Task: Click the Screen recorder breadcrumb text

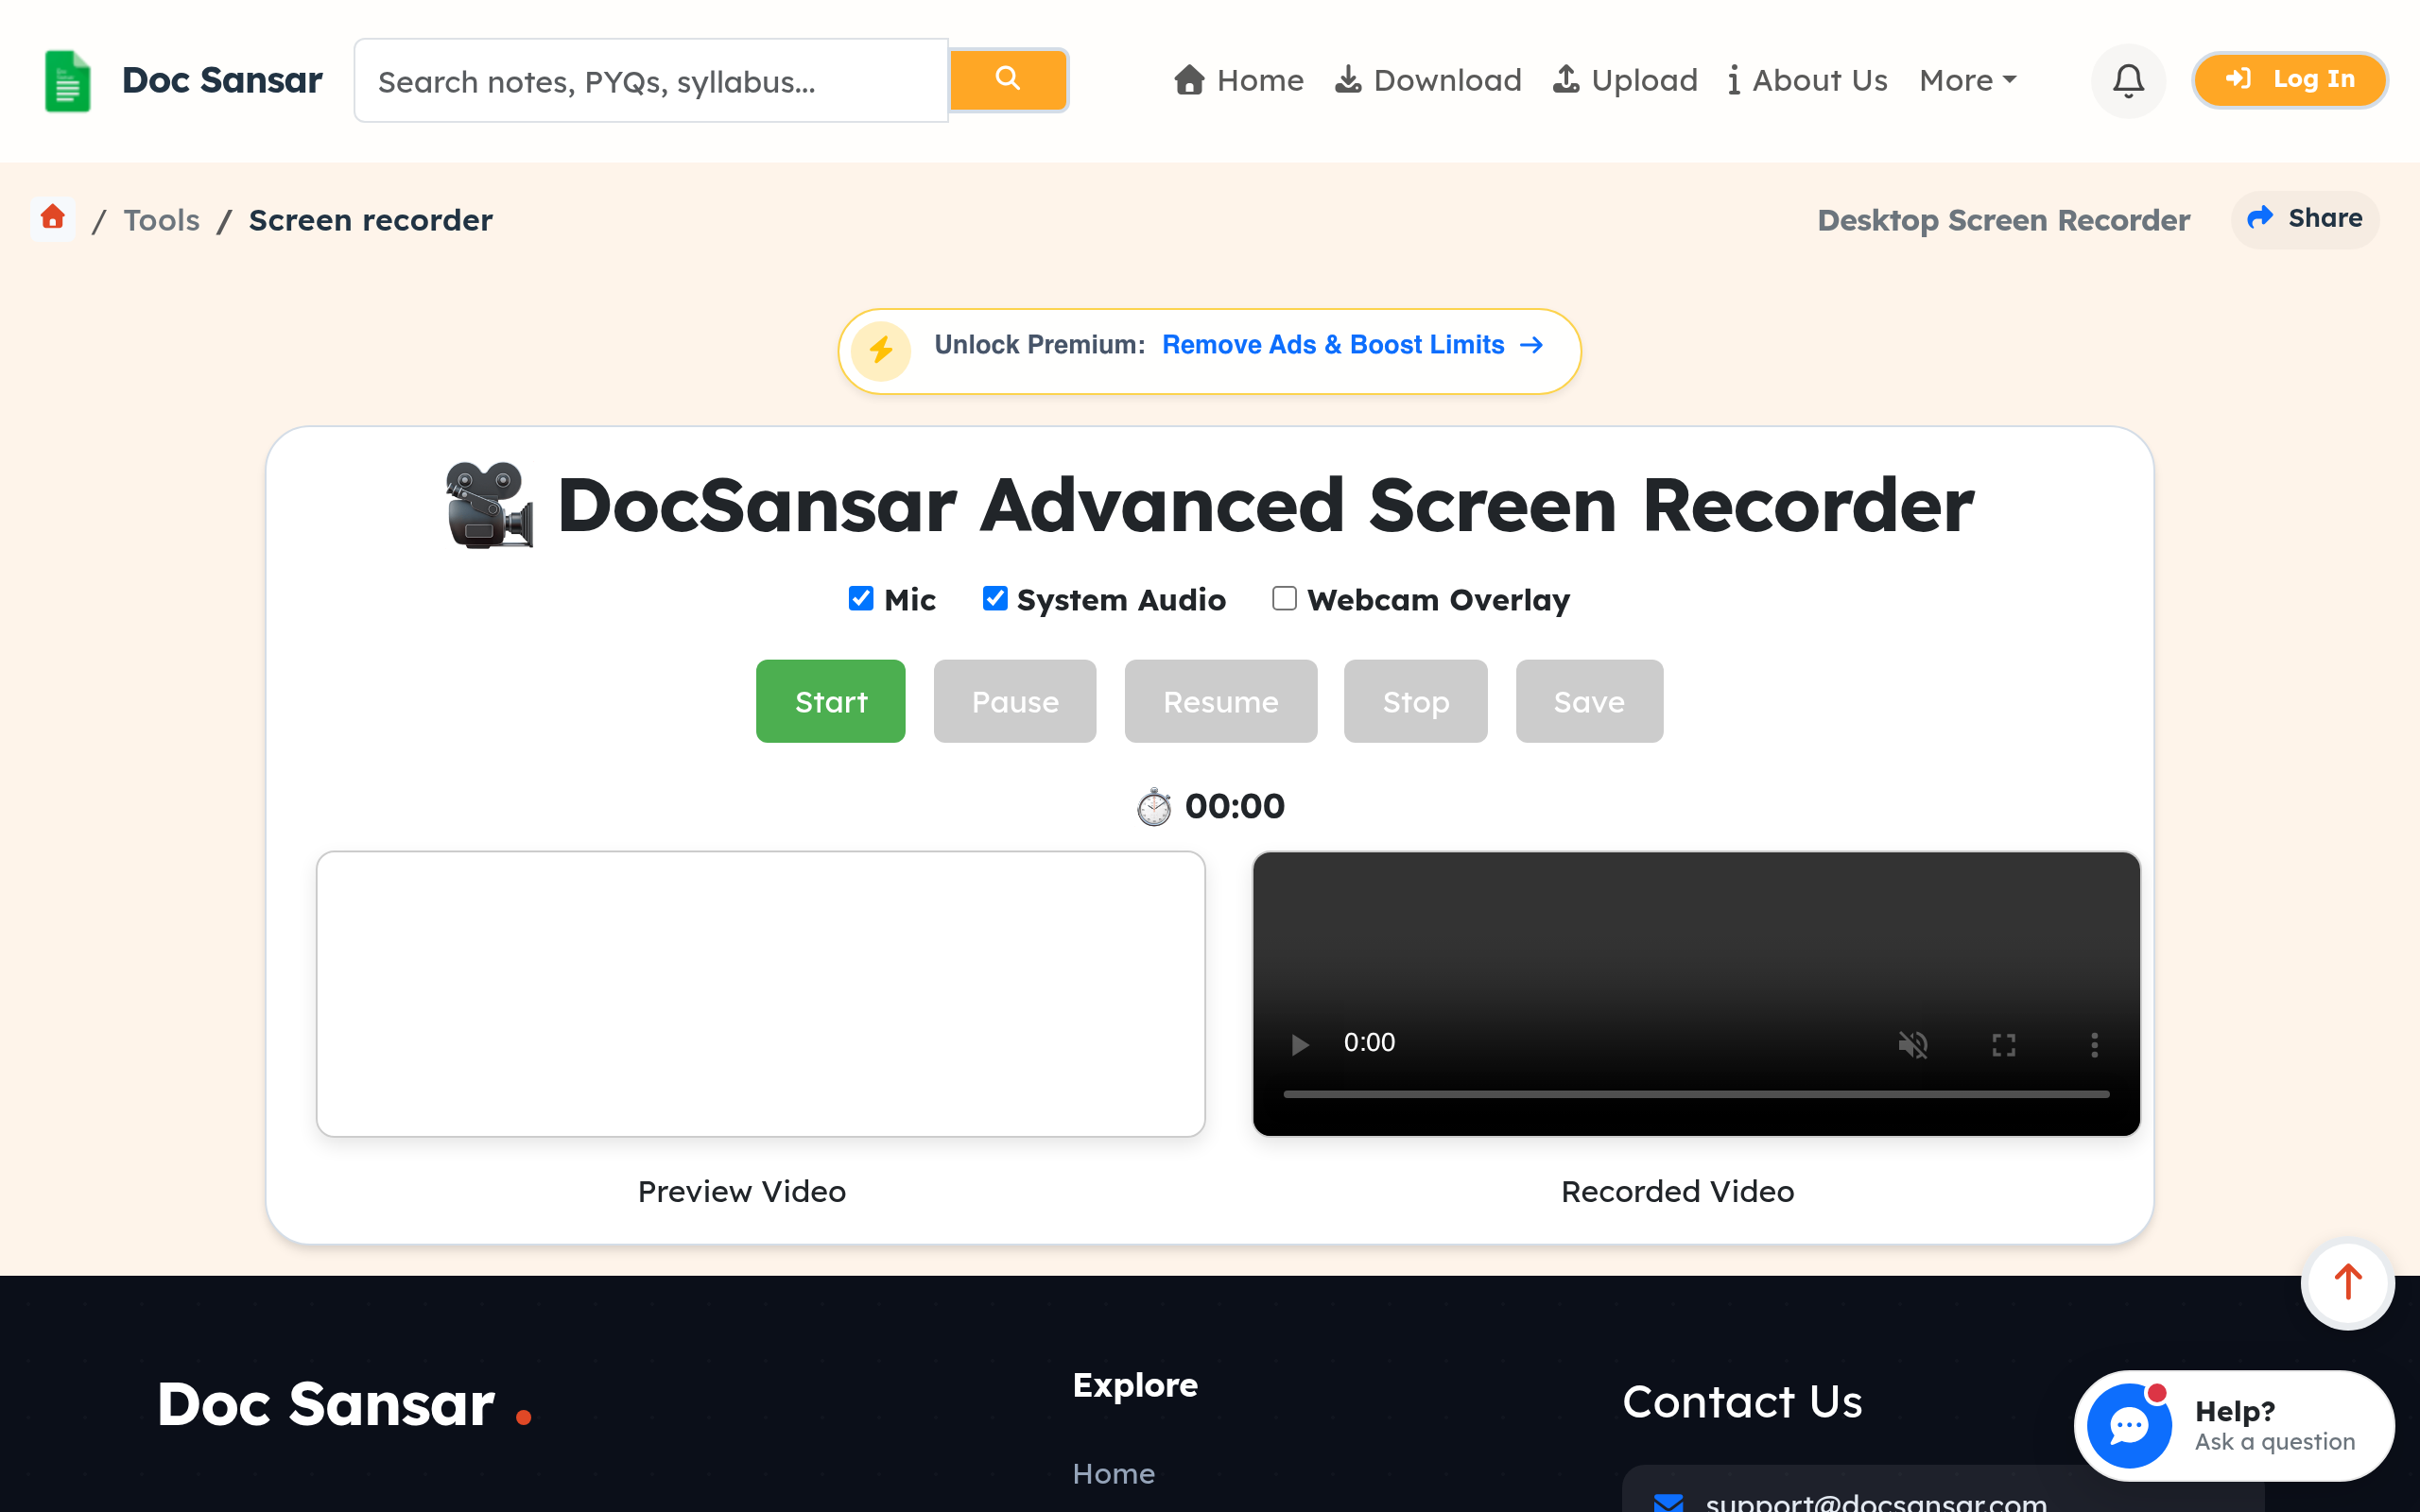Action: point(370,220)
